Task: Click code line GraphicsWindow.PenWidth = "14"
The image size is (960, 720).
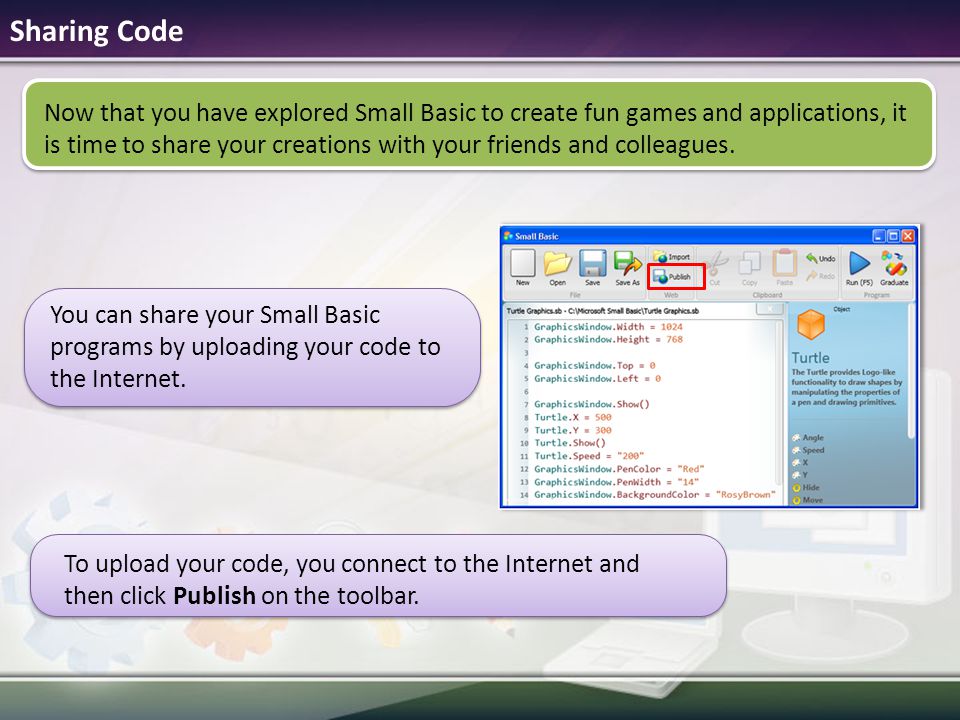Action: tap(616, 482)
